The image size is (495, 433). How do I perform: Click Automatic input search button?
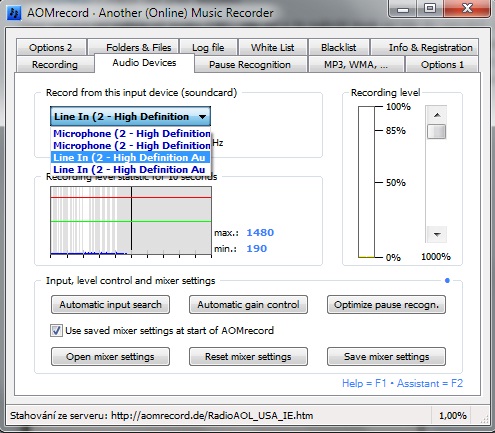(x=110, y=305)
